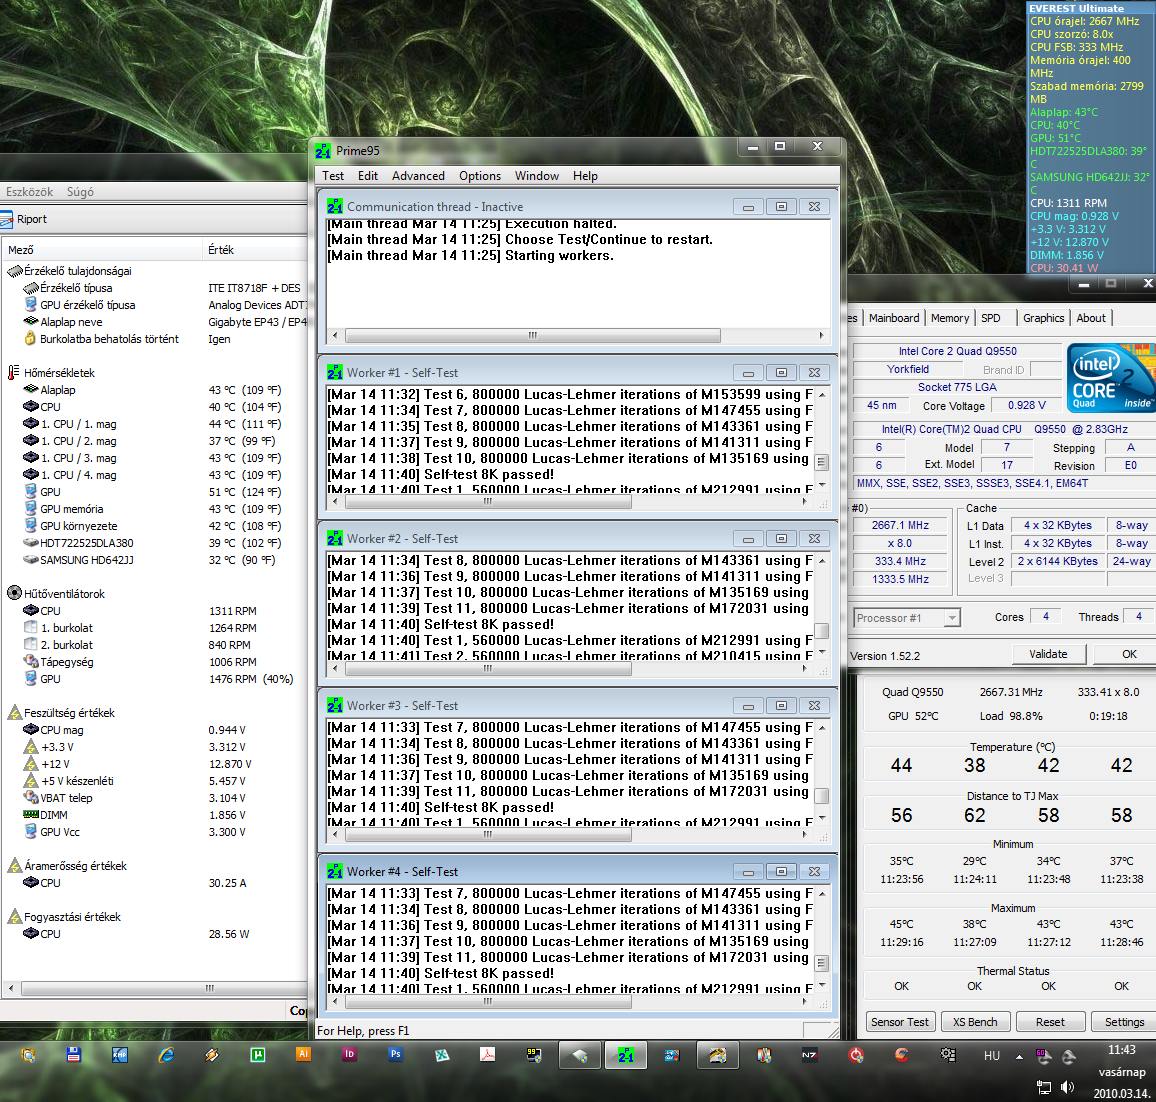The image size is (1156, 1102).
Task: Select the VBAT telep voltage row
Action: click(66, 798)
